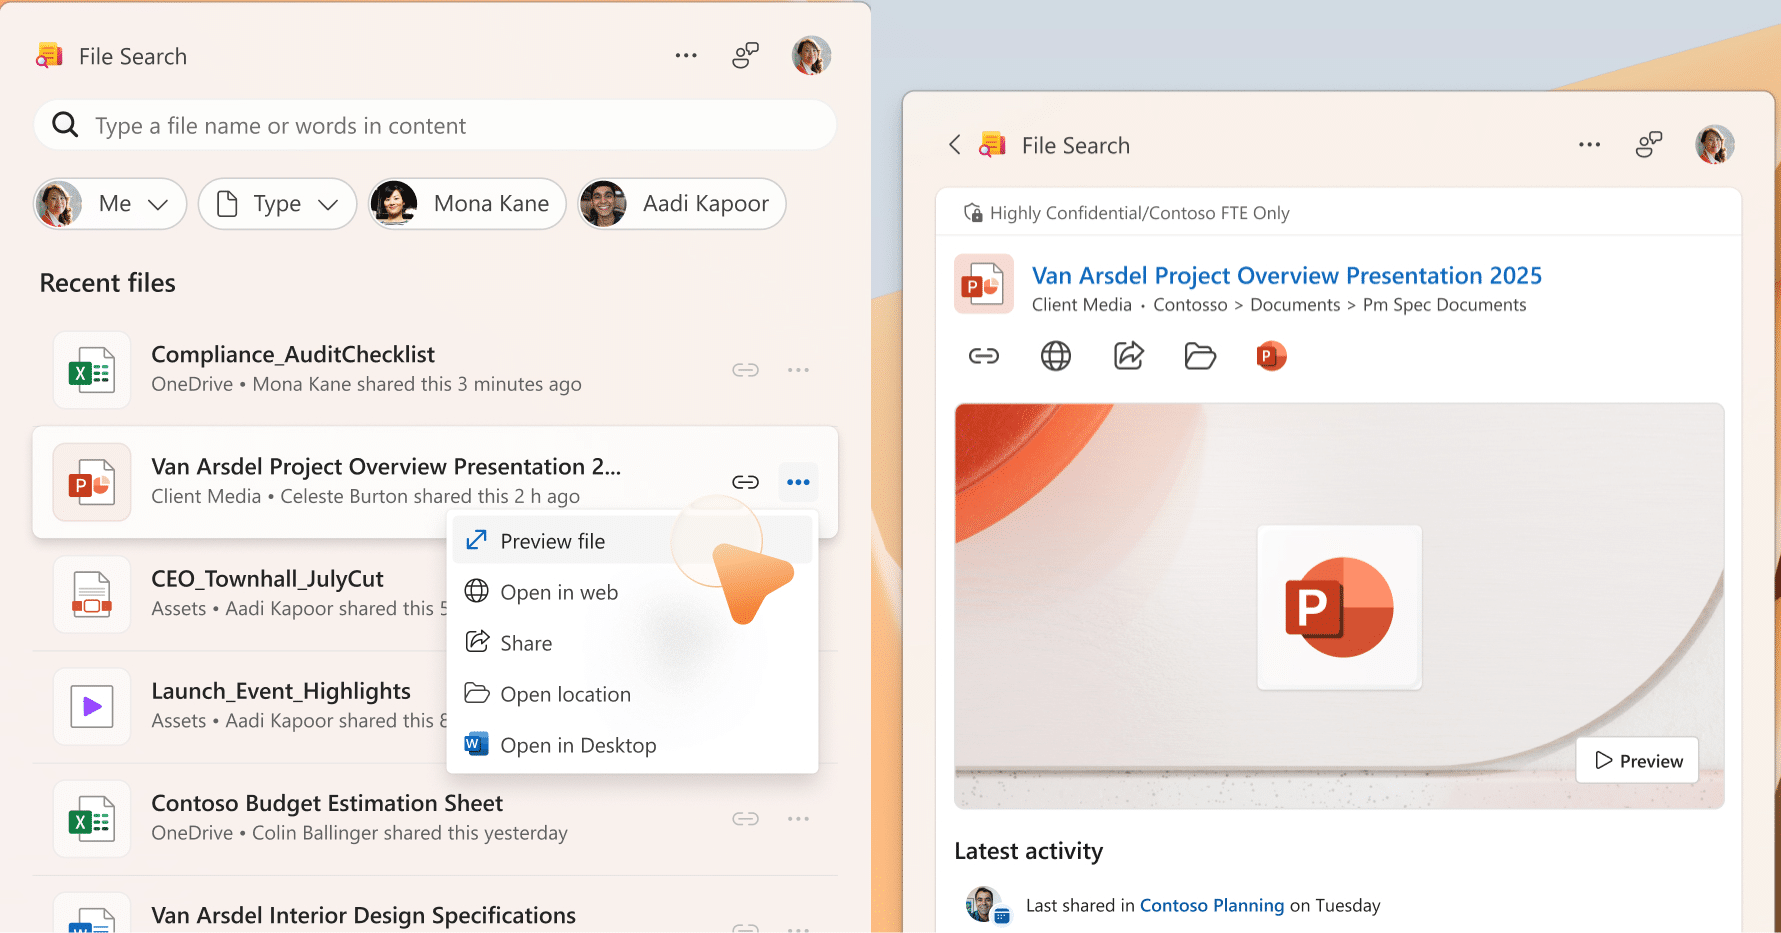Click the magnifier search icon

(x=65, y=125)
